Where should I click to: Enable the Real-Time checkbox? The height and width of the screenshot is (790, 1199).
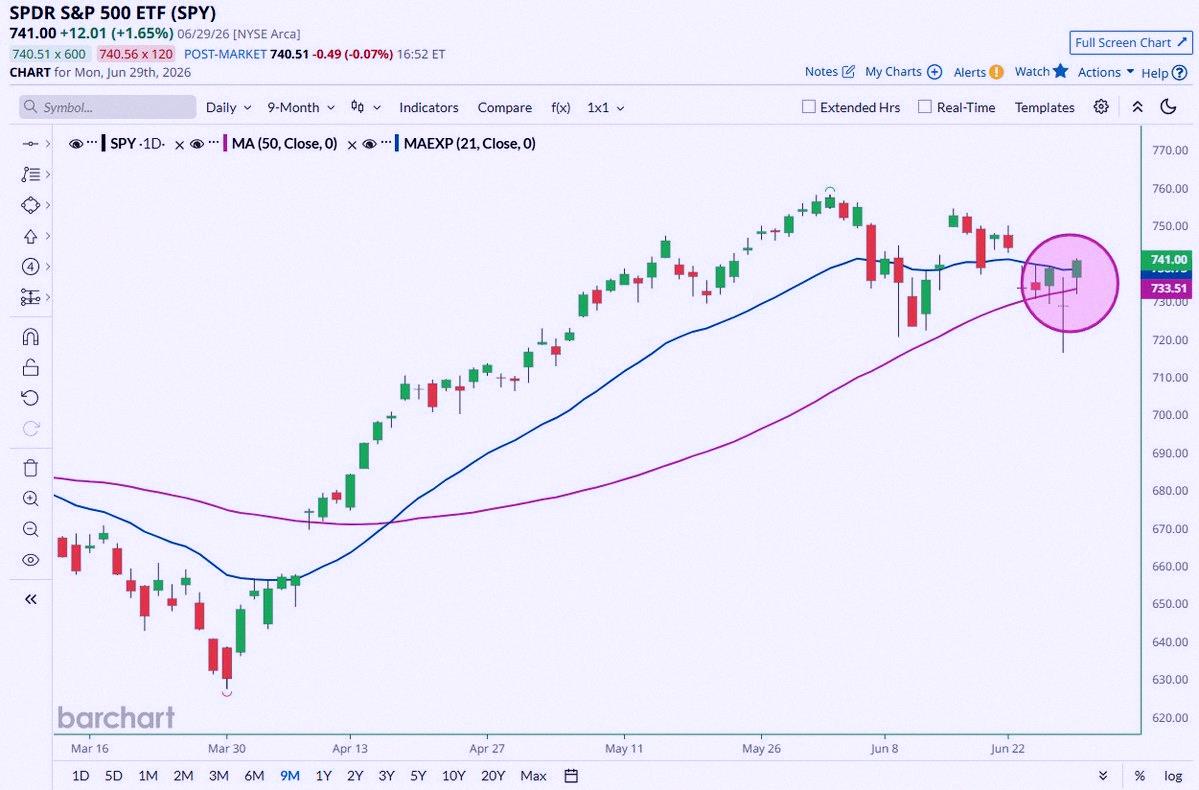click(x=924, y=107)
